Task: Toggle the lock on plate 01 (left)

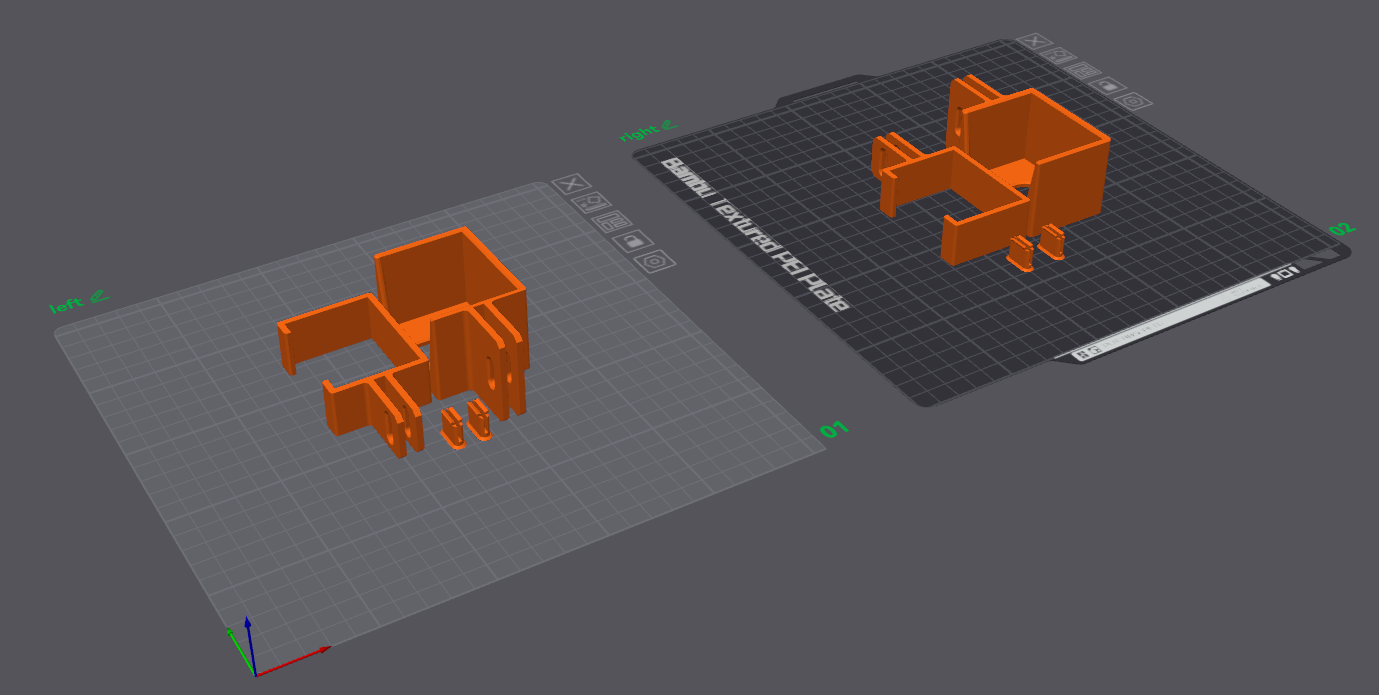Action: click(634, 241)
